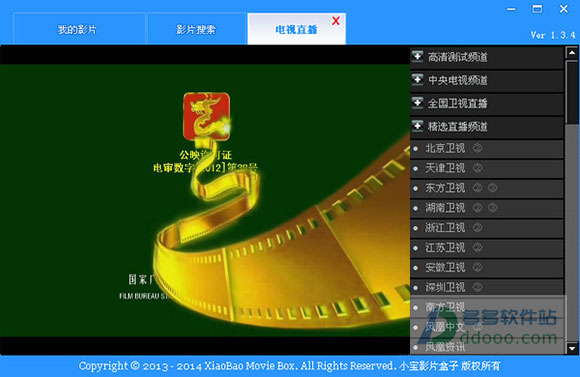Minimize the movie box window
Screen dimensions: 580x377
coord(511,9)
